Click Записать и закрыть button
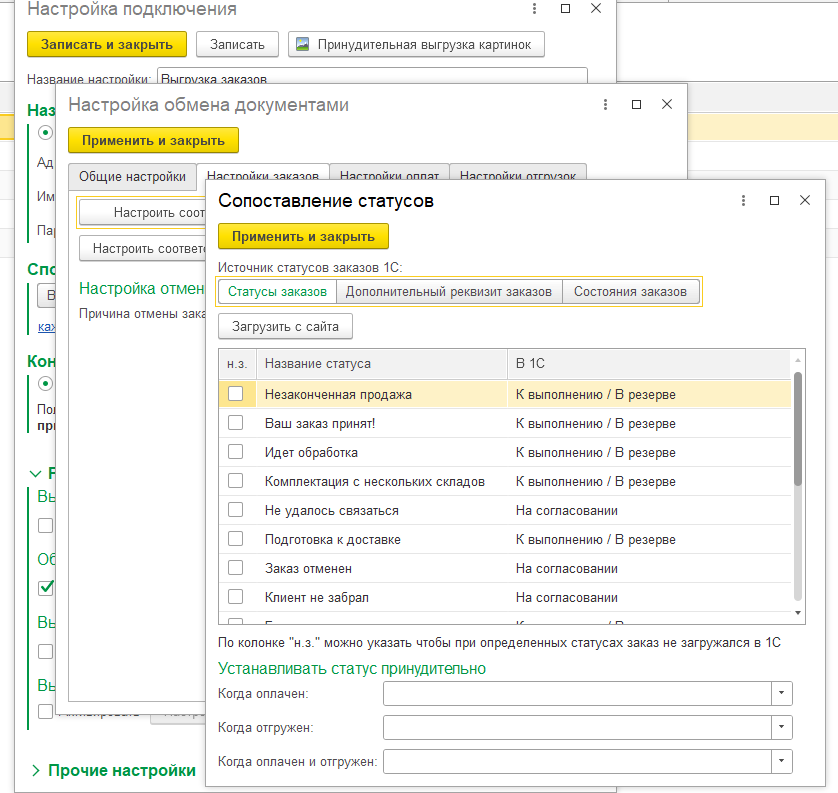Screen dimensions: 838x793 [107, 44]
